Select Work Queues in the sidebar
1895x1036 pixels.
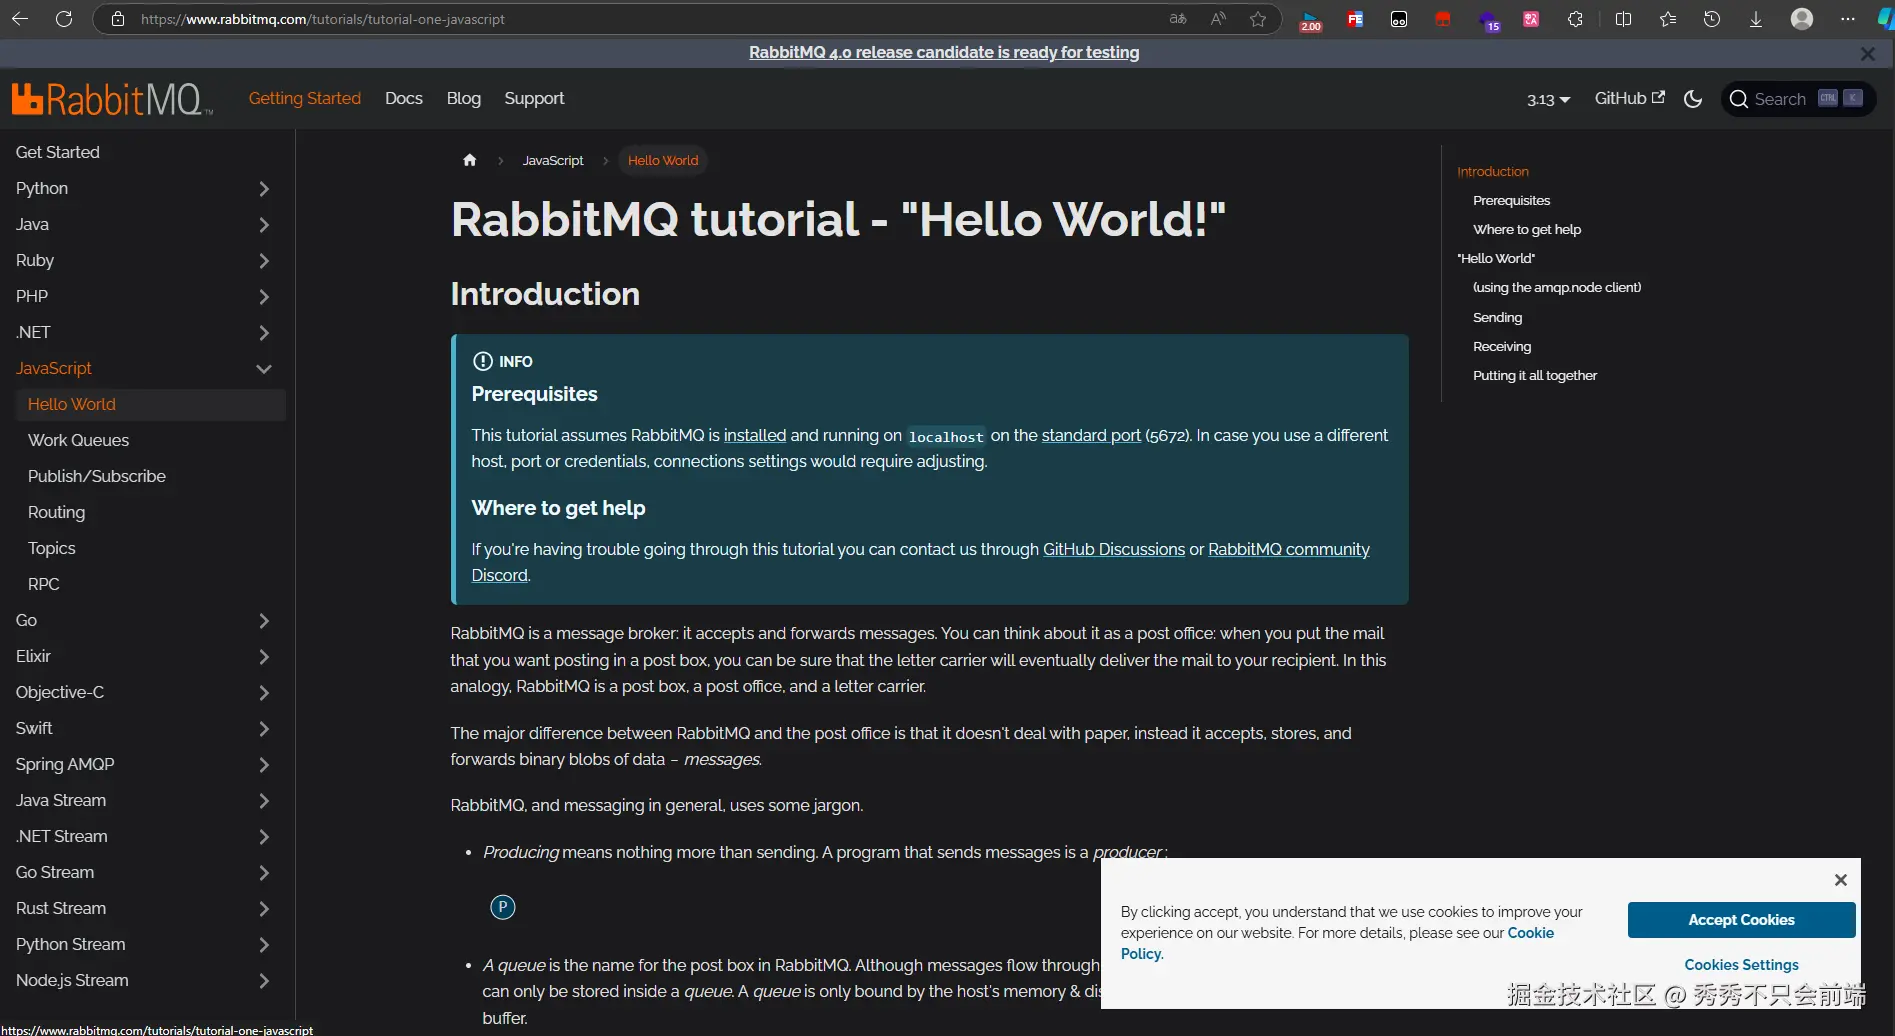[78, 440]
